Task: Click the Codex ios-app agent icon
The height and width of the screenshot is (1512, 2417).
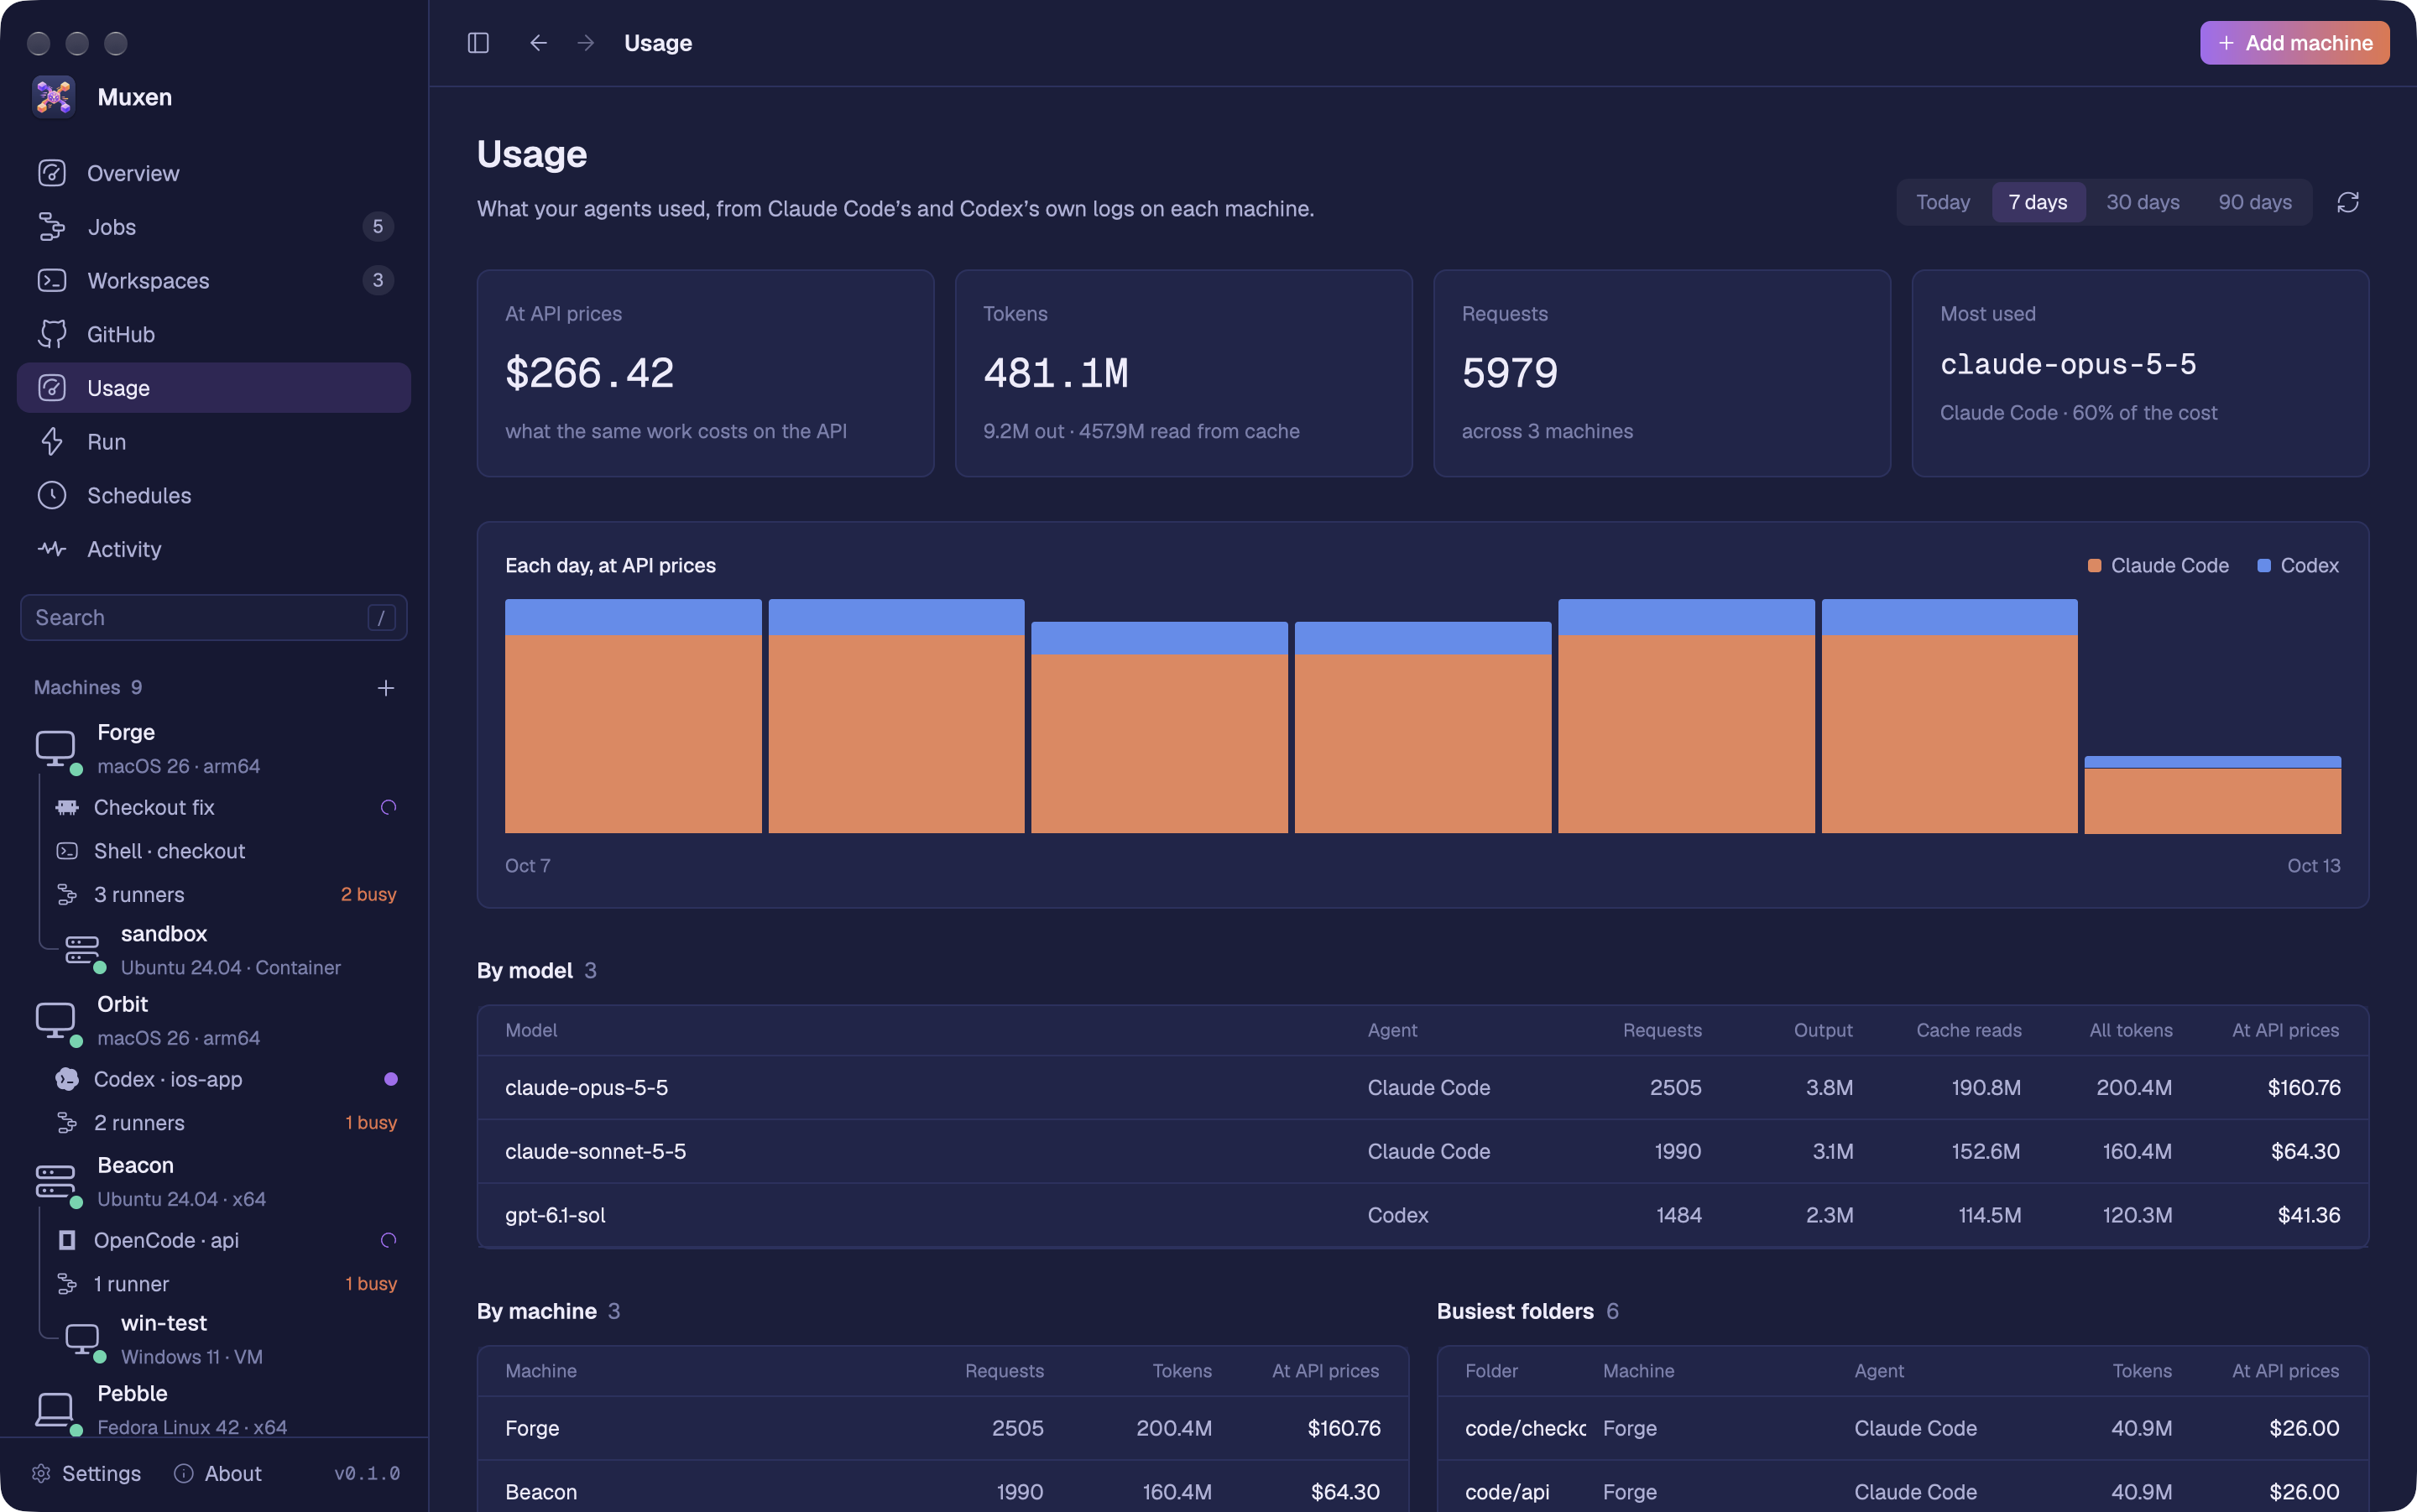Action: pos(67,1079)
